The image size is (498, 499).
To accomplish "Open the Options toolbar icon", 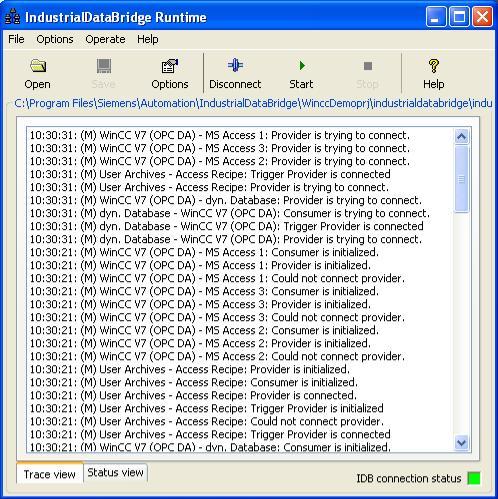I will click(170, 66).
